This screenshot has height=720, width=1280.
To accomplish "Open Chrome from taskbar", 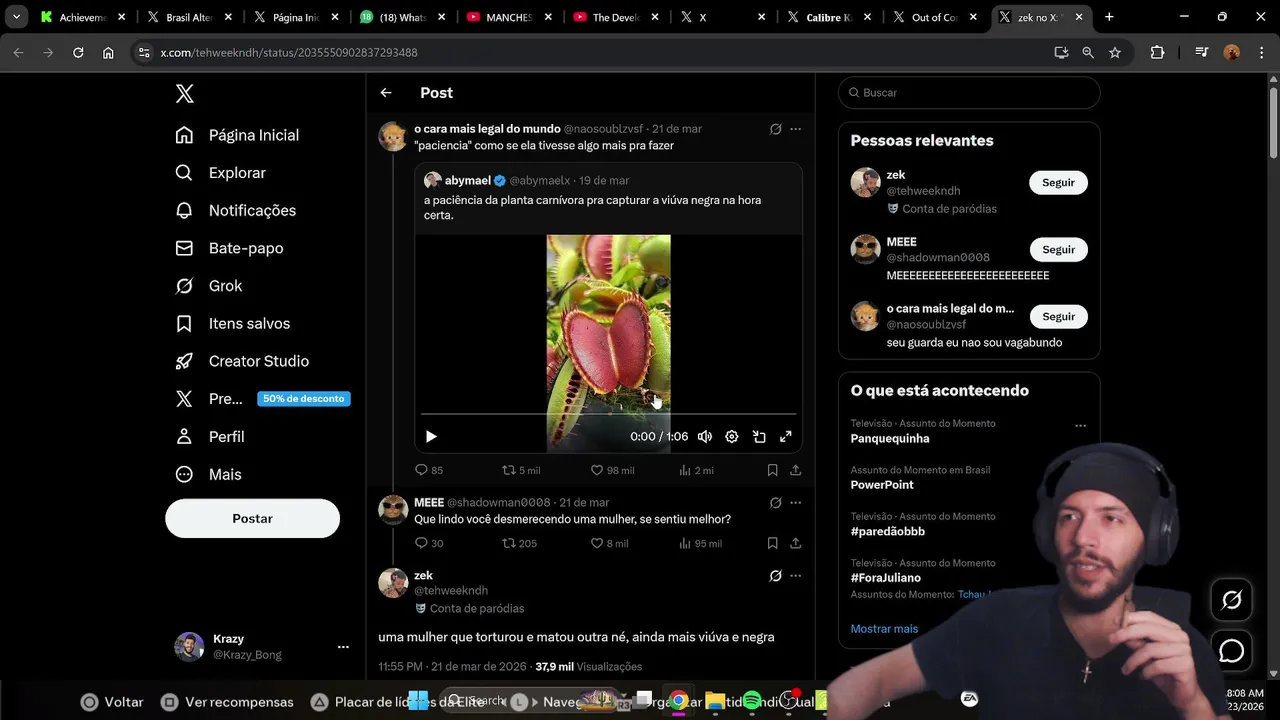I will pyautogui.click(x=679, y=700).
